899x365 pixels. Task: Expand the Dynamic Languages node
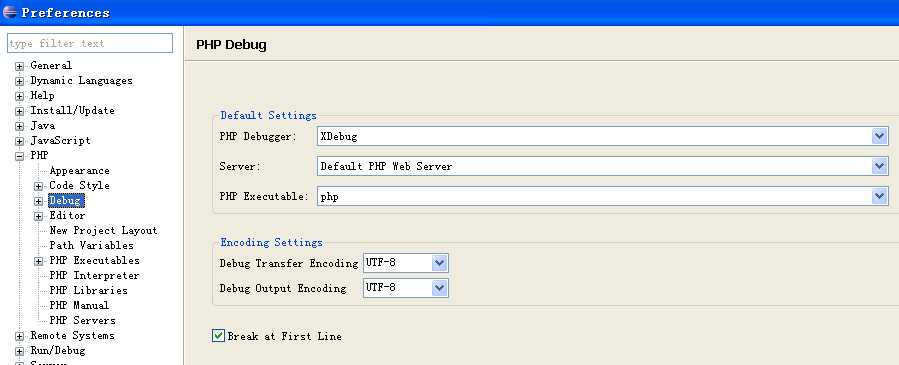coord(19,81)
